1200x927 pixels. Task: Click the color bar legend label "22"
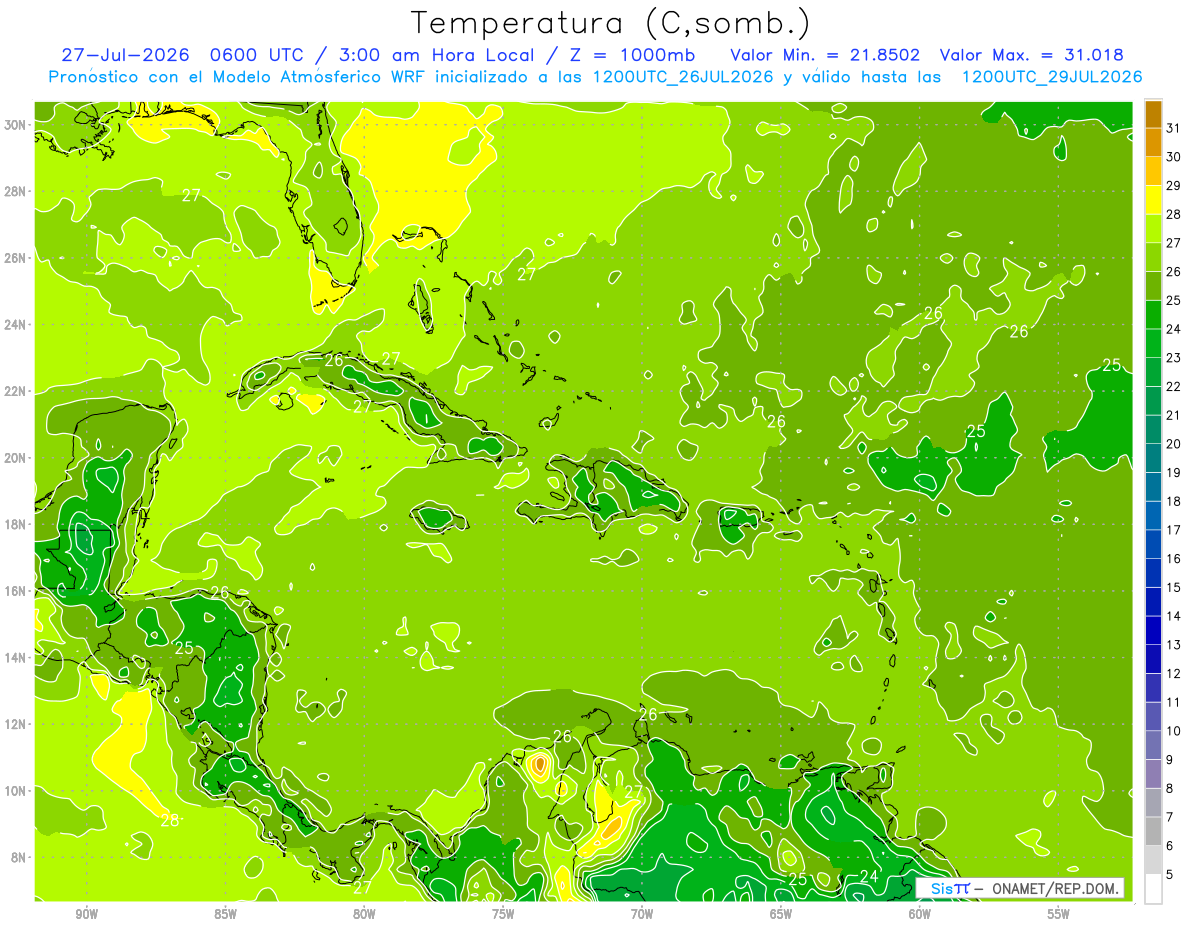click(x=1174, y=386)
